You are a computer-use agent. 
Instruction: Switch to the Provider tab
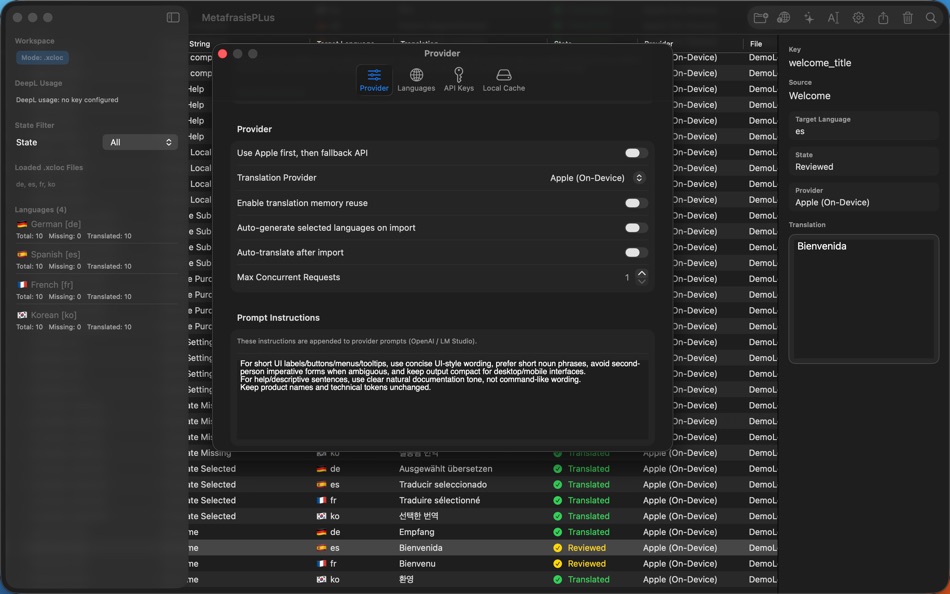click(374, 79)
